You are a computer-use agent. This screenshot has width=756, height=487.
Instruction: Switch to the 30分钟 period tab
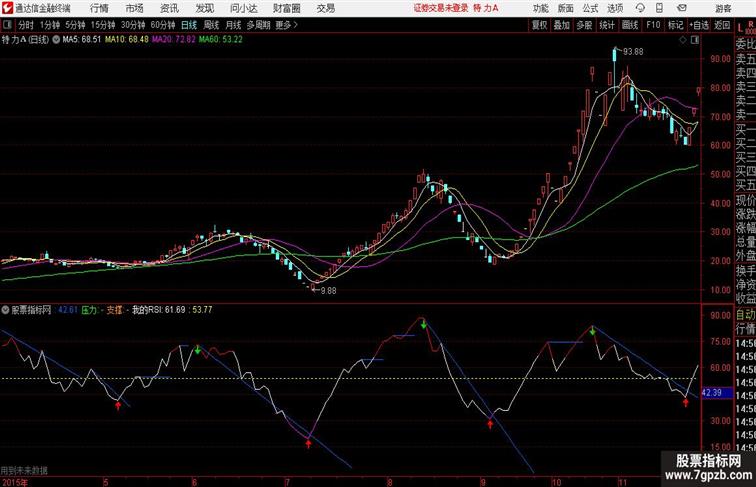coord(133,25)
